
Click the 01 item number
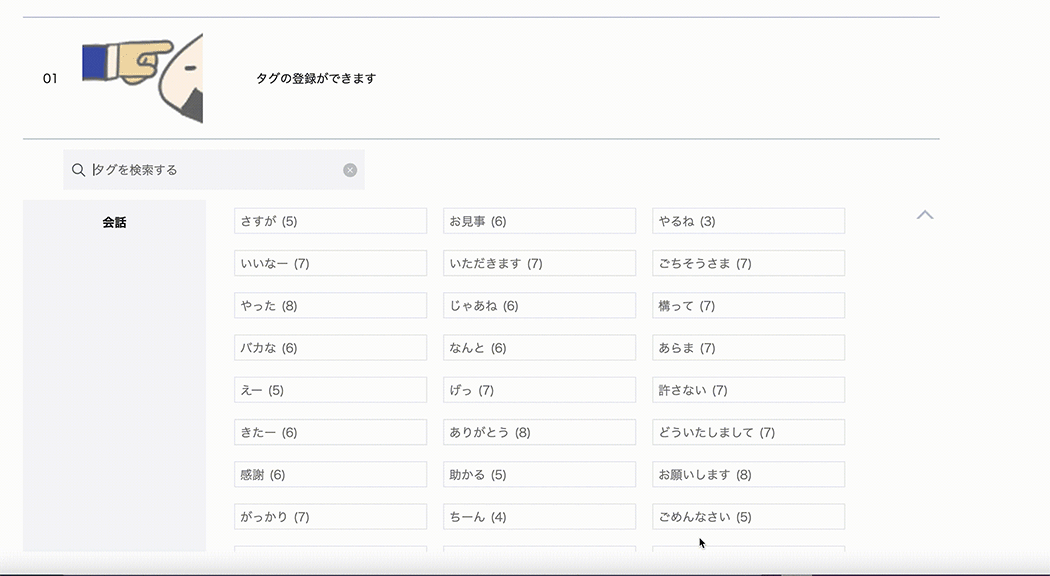click(50, 78)
